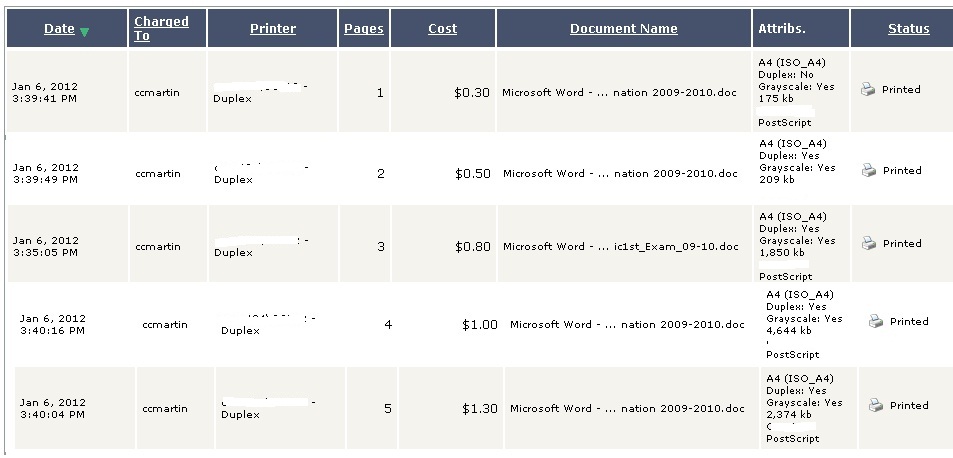Click printer icon for the 1-page job

tap(868, 90)
